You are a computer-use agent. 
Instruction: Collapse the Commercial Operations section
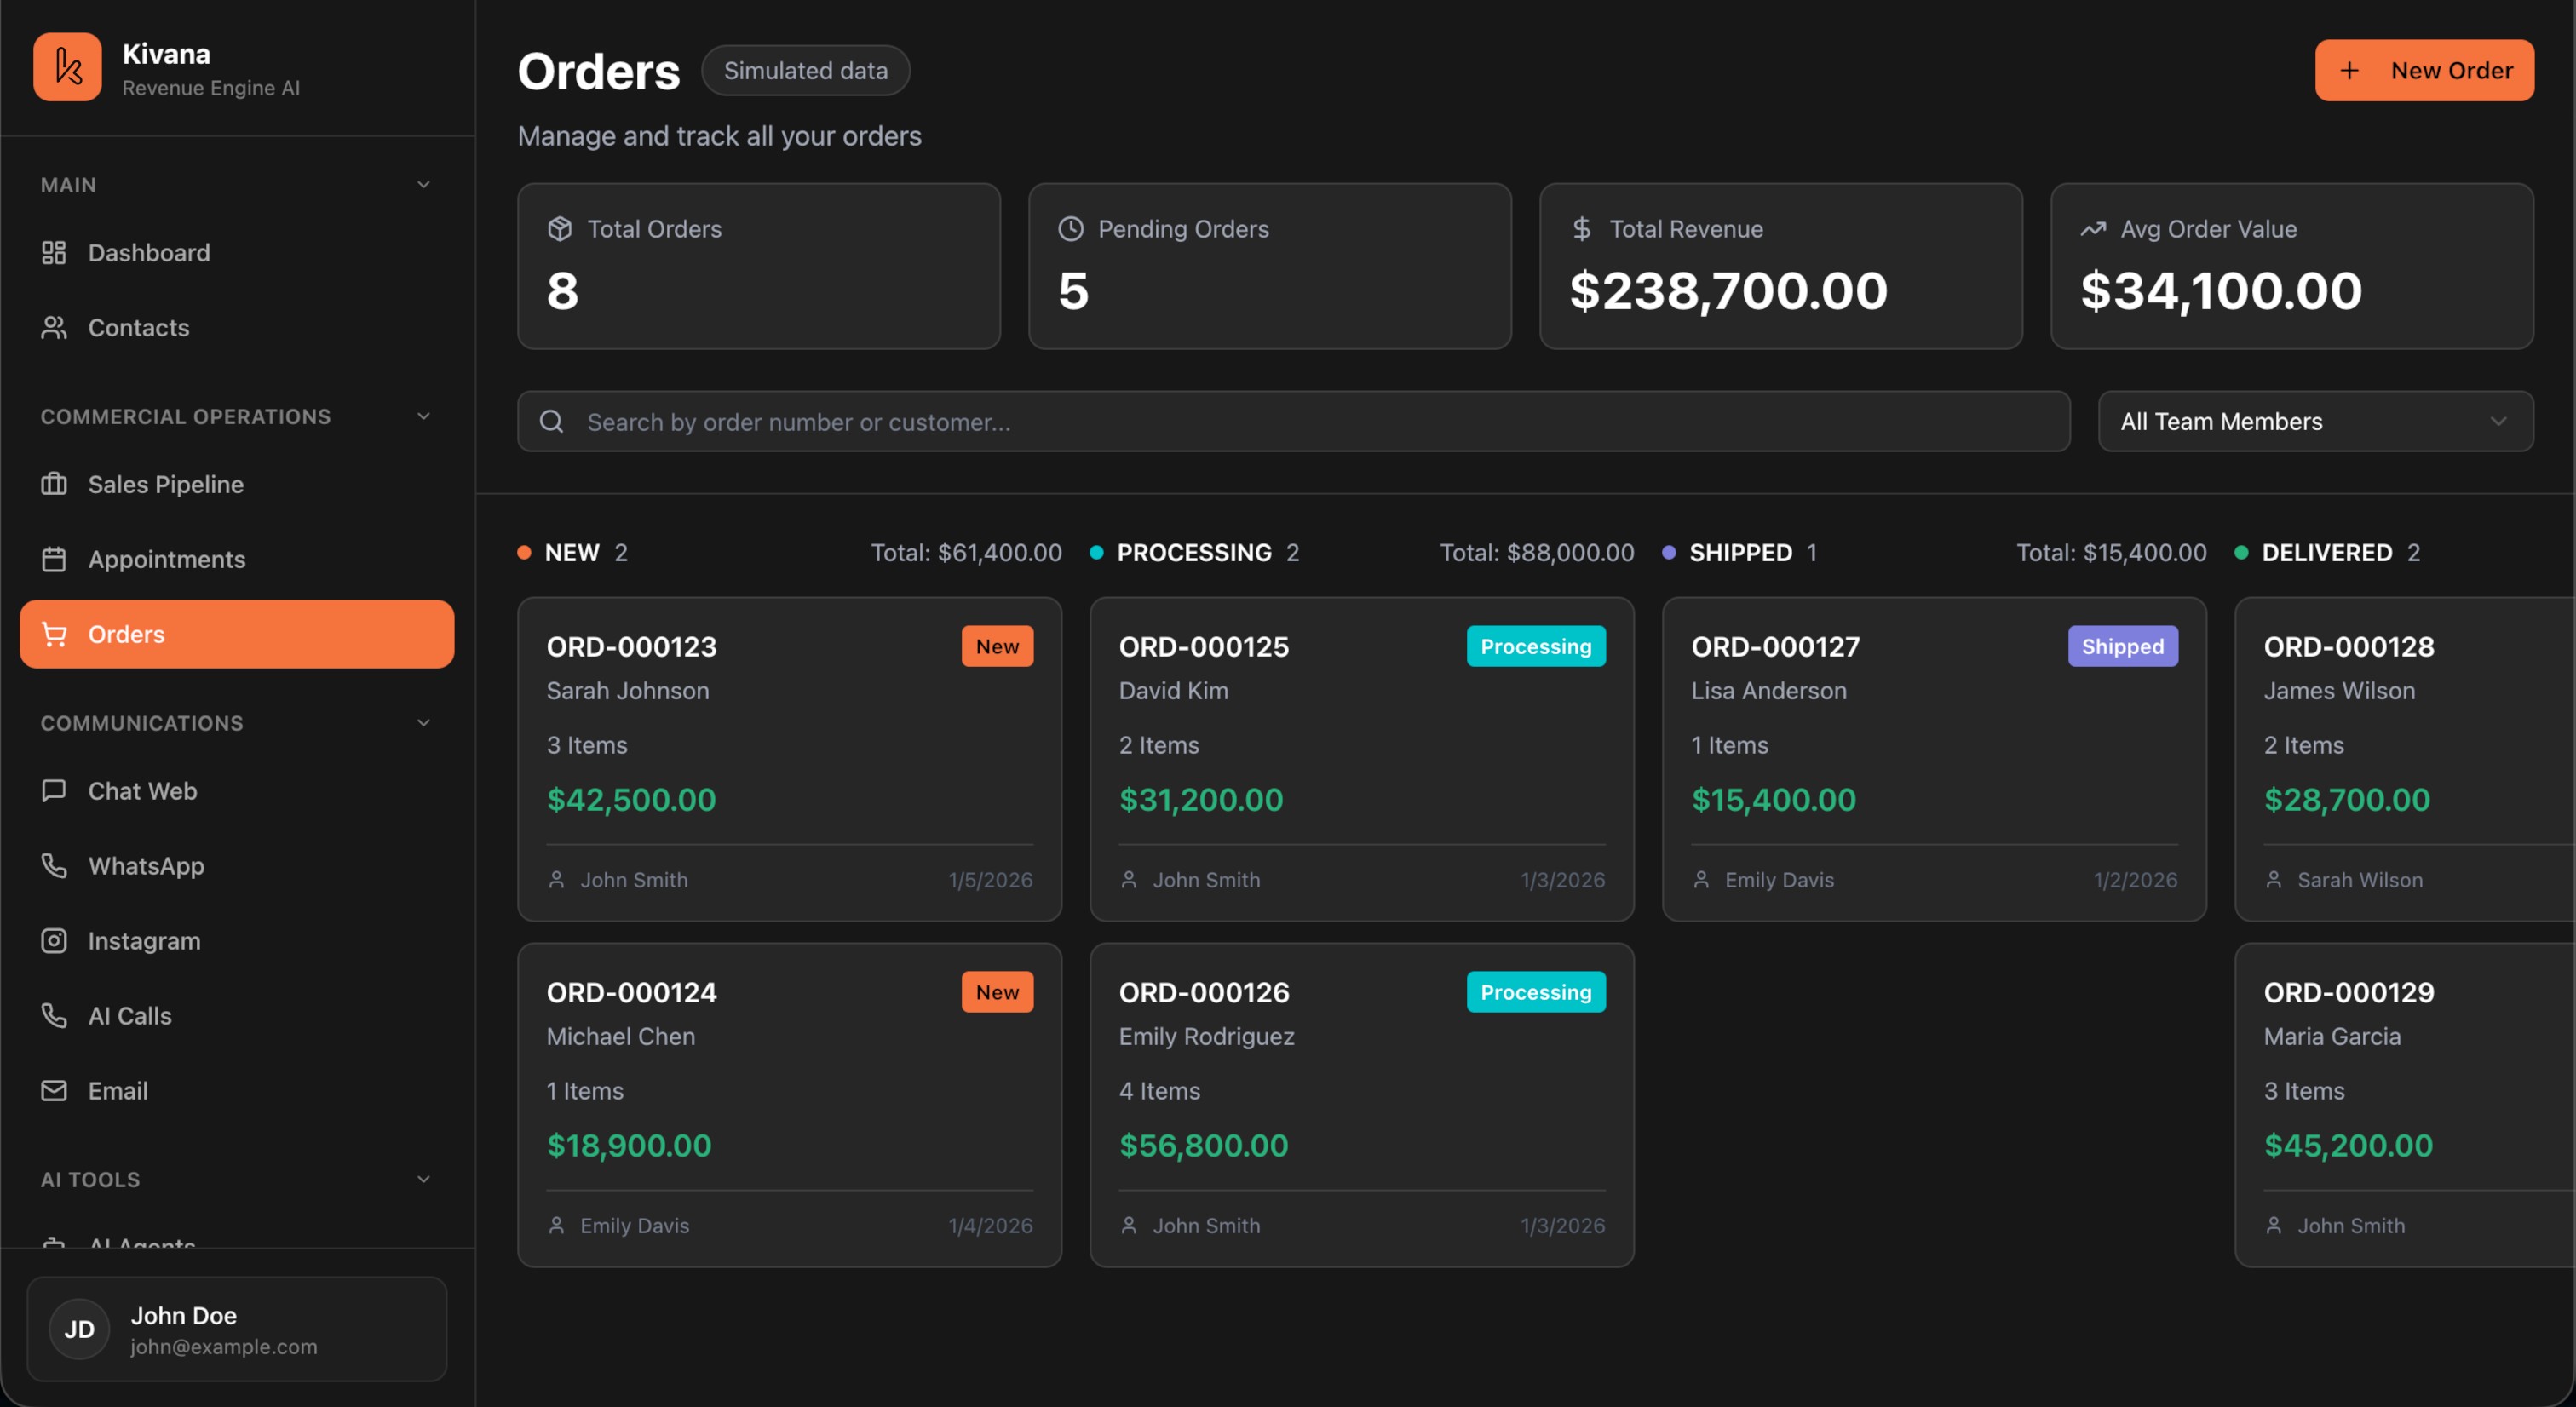click(x=423, y=416)
